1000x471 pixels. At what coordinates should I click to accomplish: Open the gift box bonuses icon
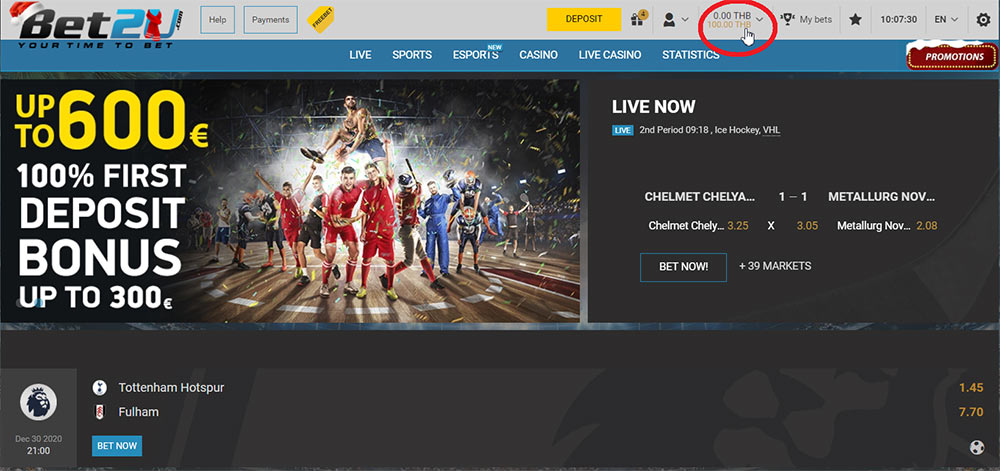point(638,19)
